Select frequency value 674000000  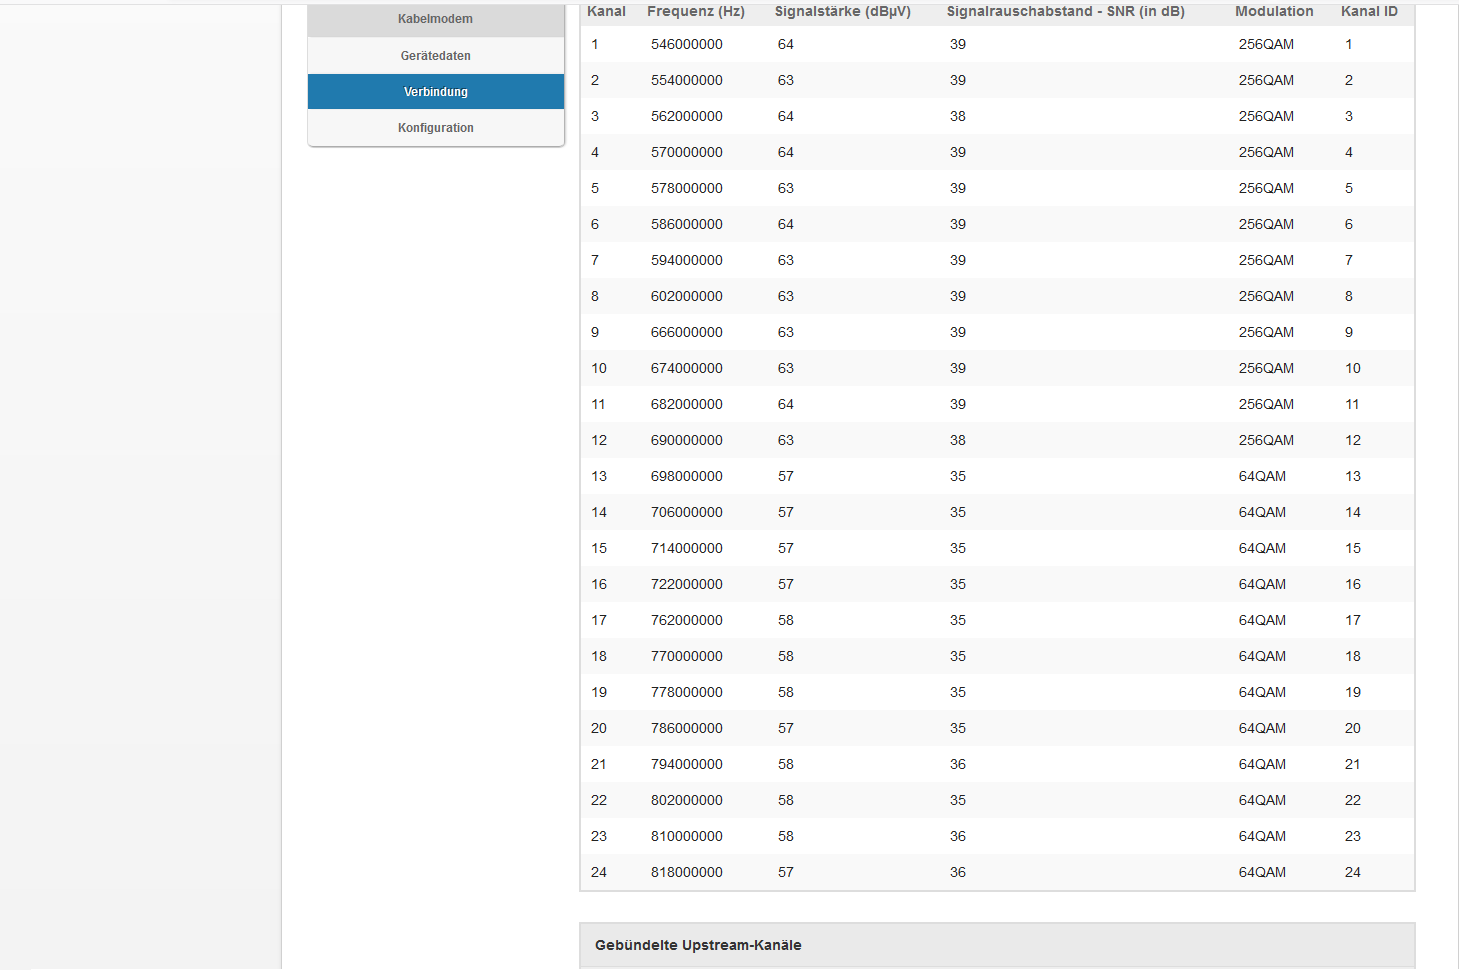687,368
